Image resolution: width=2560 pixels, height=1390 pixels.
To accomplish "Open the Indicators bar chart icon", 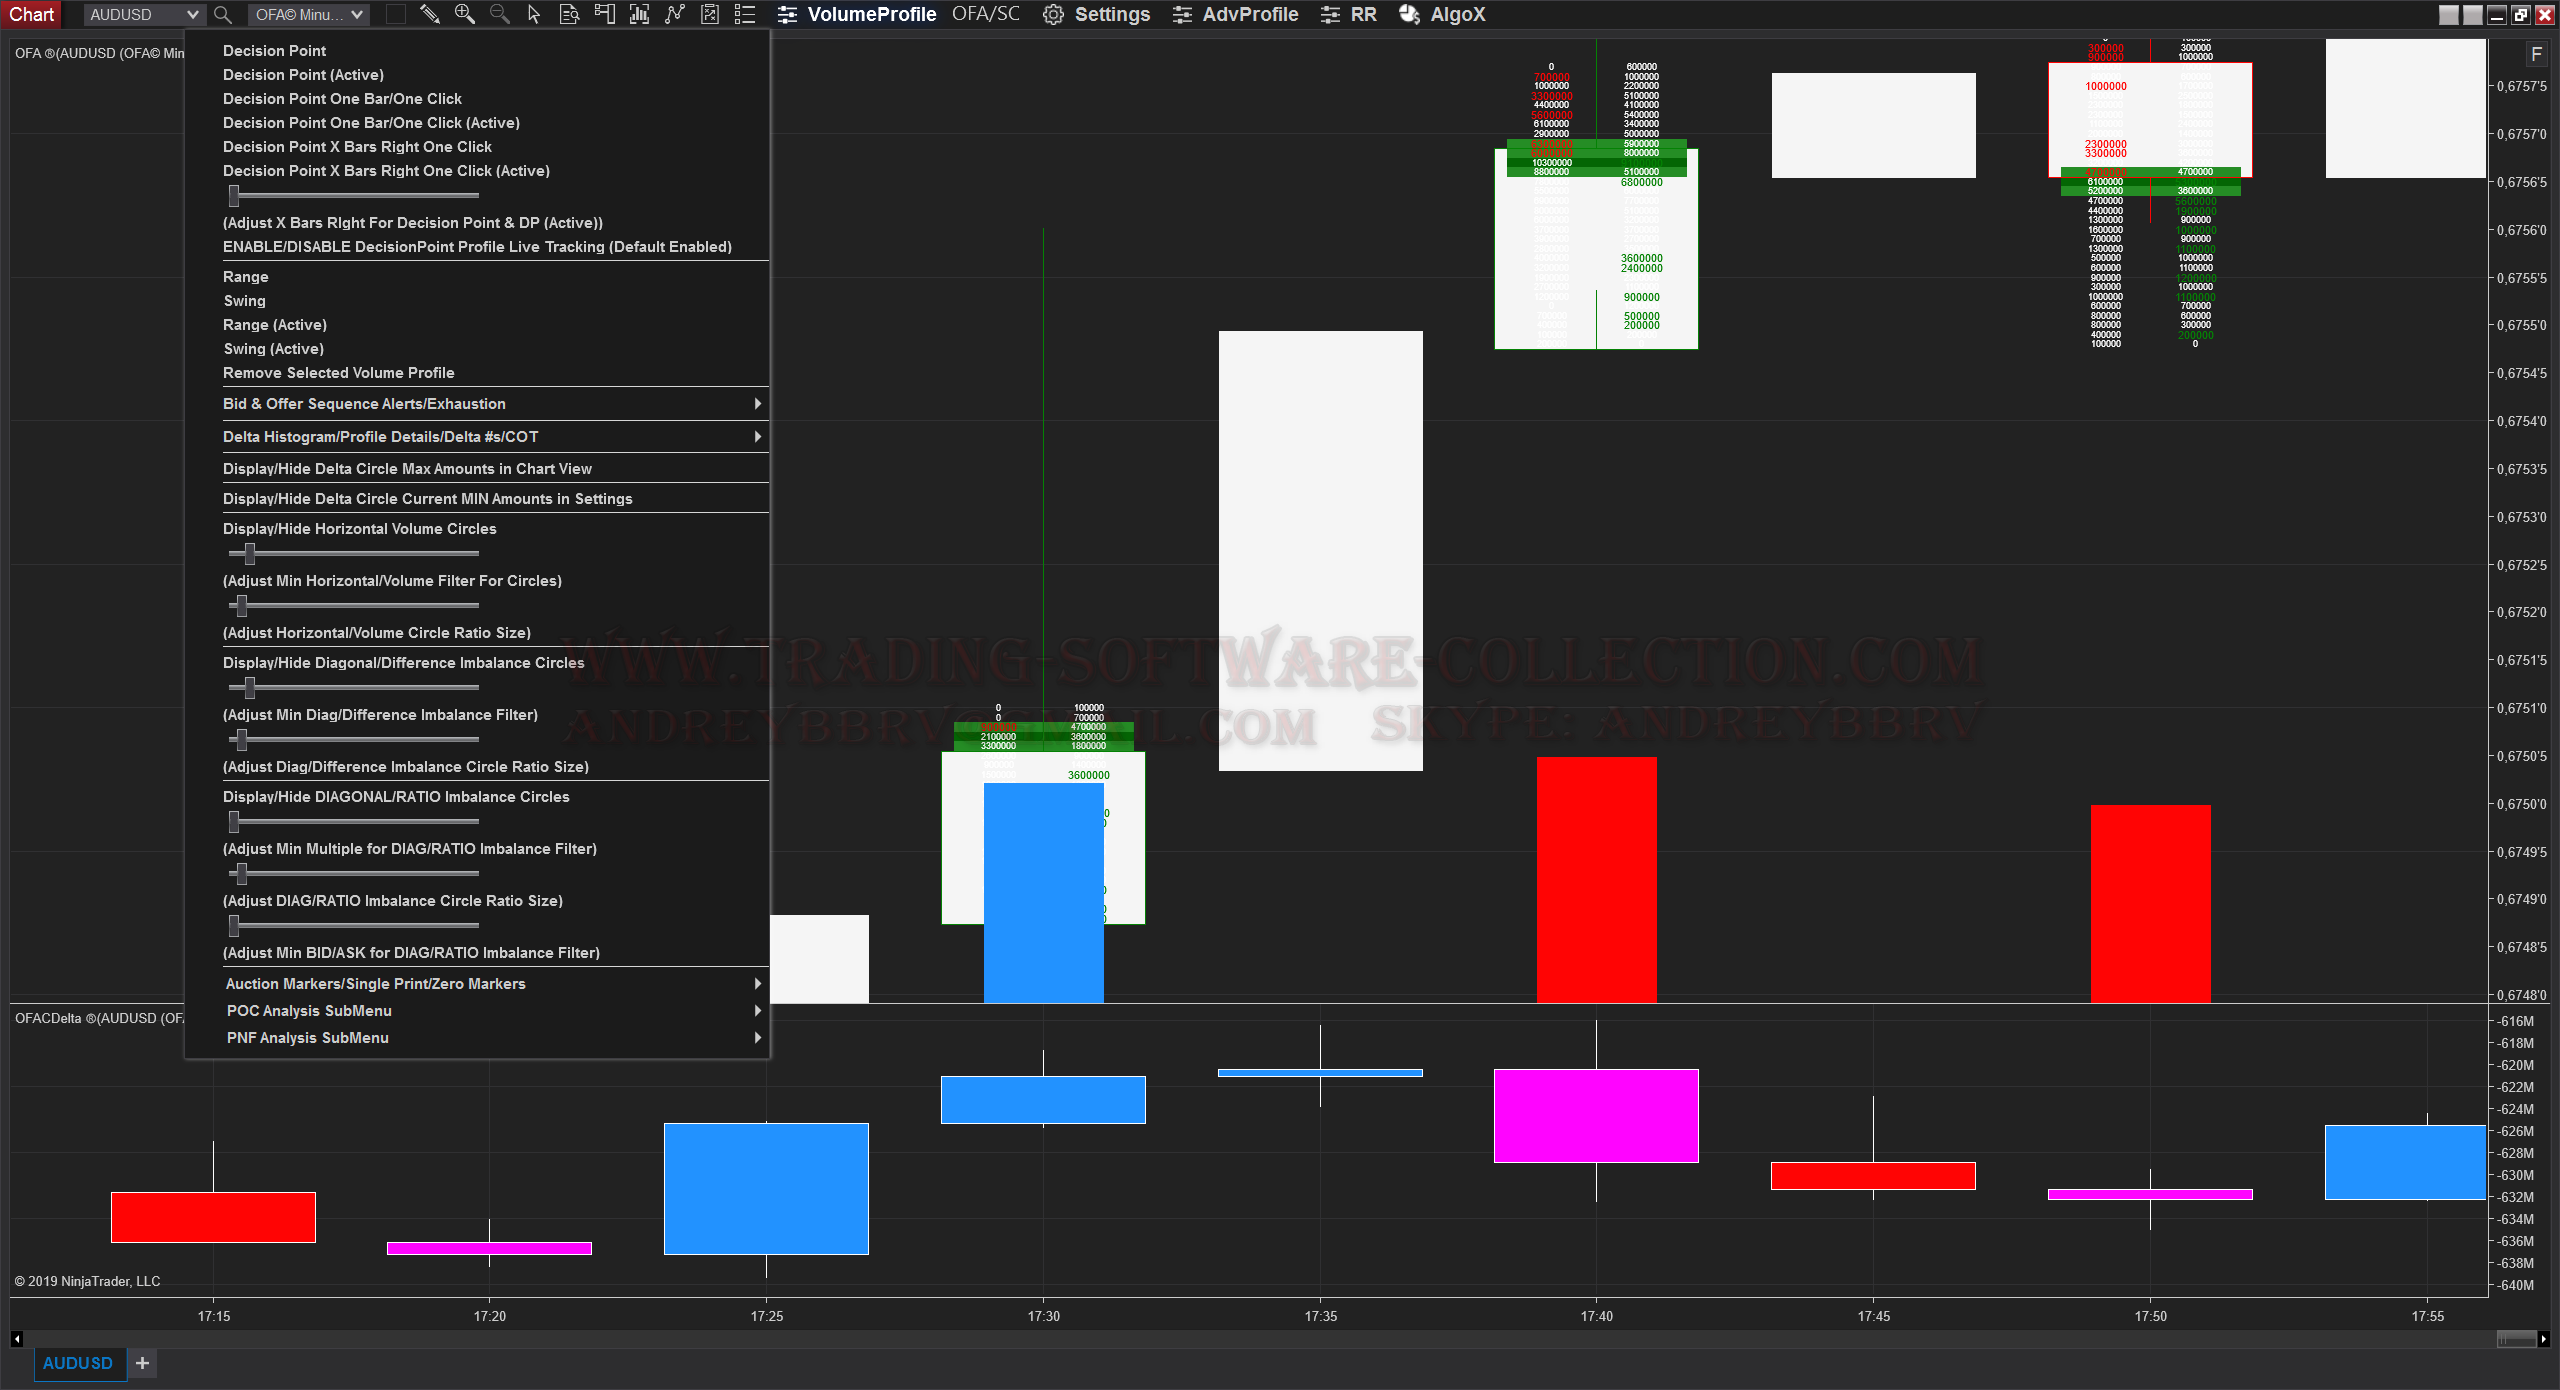I will (639, 14).
